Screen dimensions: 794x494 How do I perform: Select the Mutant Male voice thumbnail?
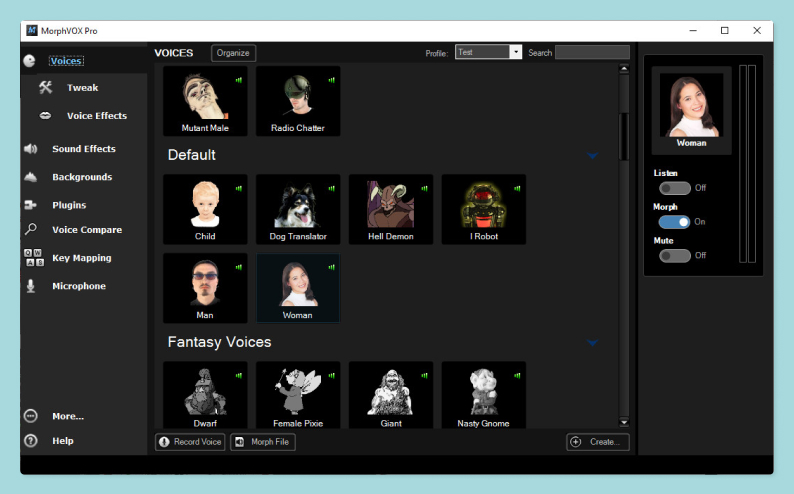(x=205, y=101)
